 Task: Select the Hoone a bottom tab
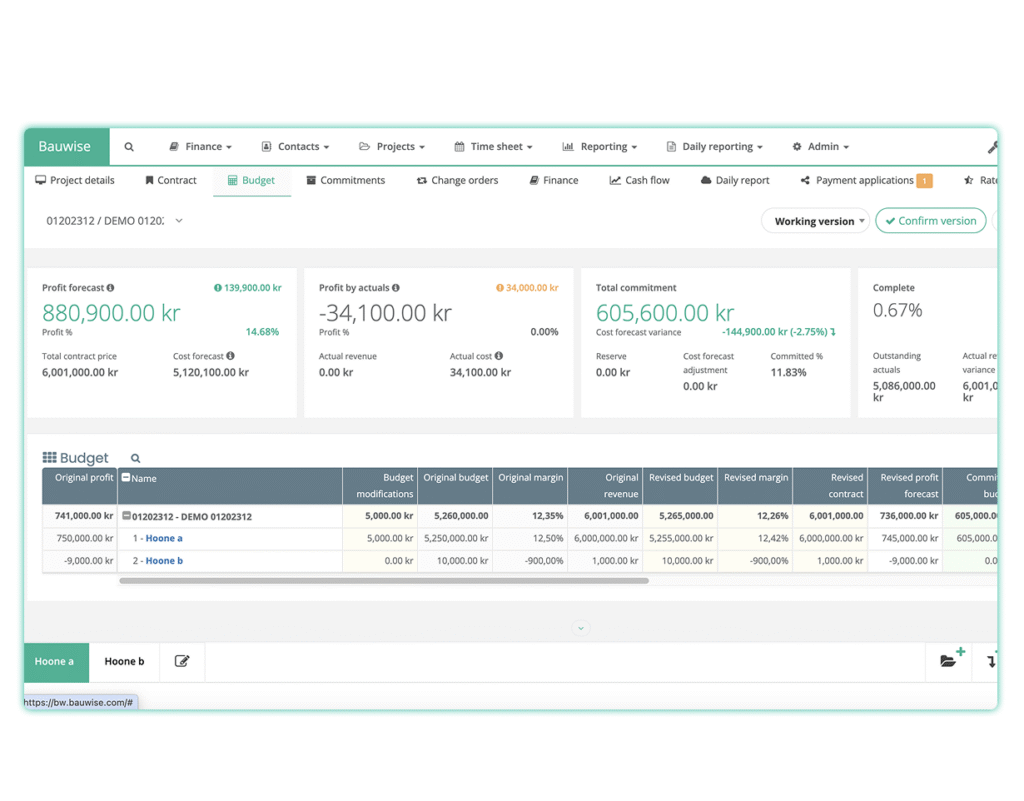click(56, 662)
